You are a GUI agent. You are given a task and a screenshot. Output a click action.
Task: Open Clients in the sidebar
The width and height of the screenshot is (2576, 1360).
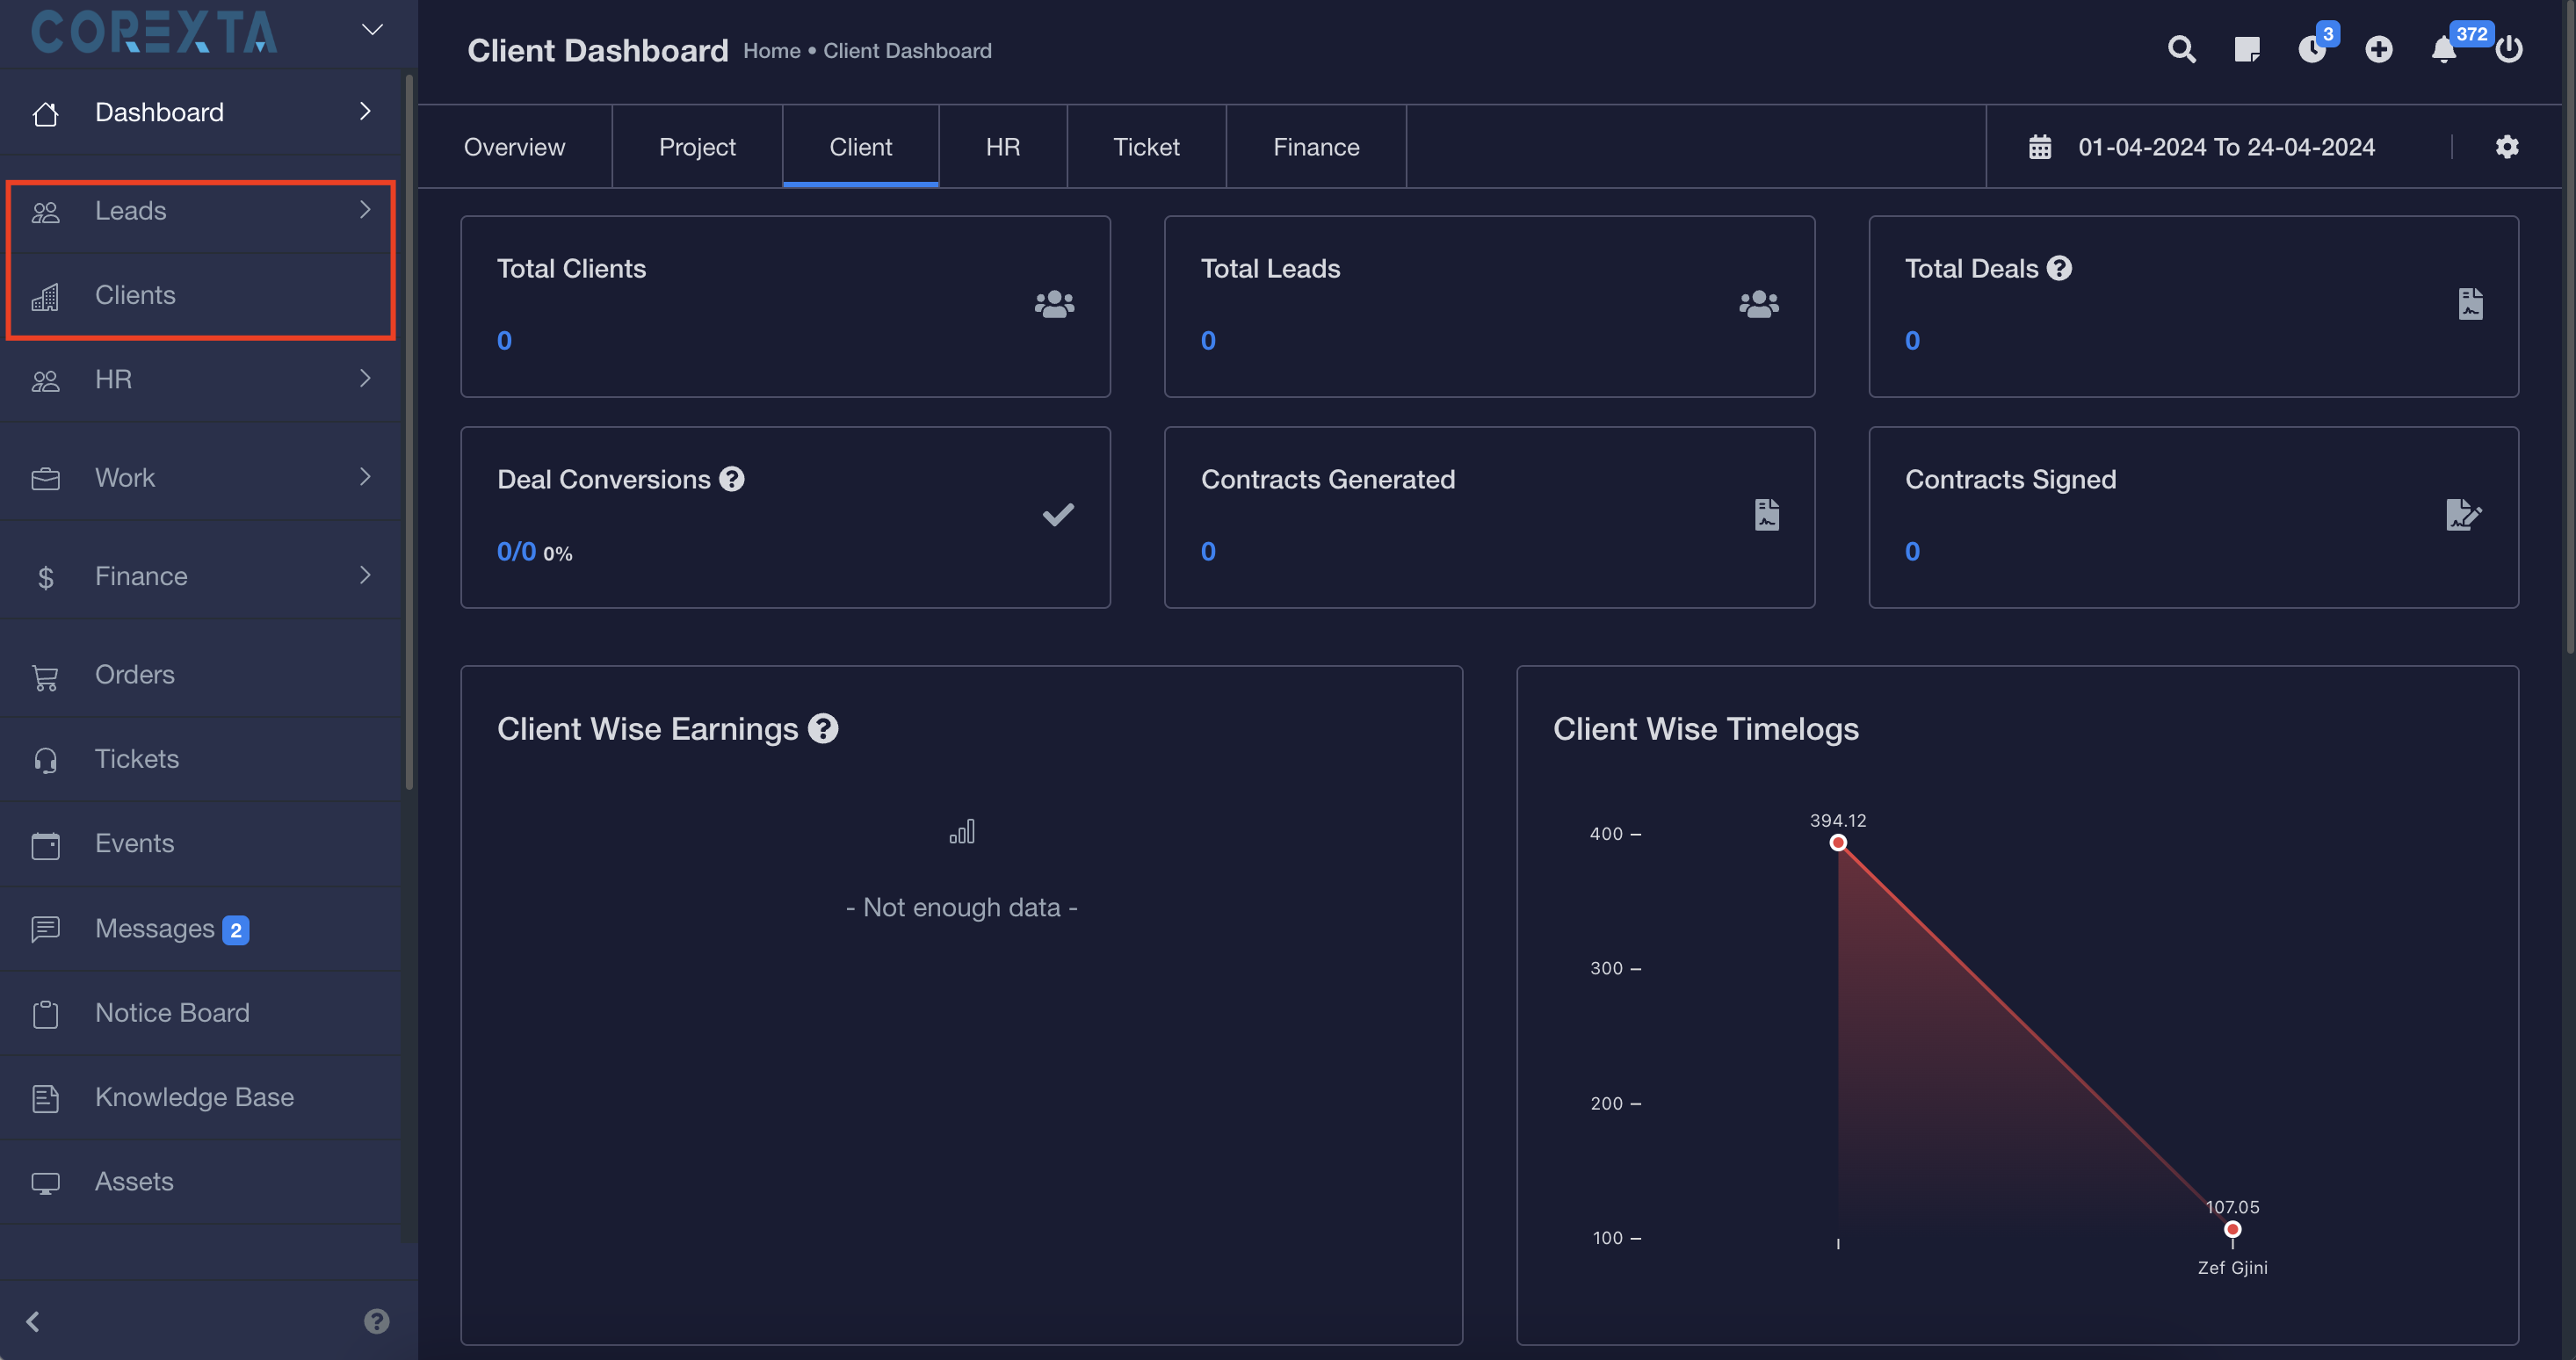point(135,295)
